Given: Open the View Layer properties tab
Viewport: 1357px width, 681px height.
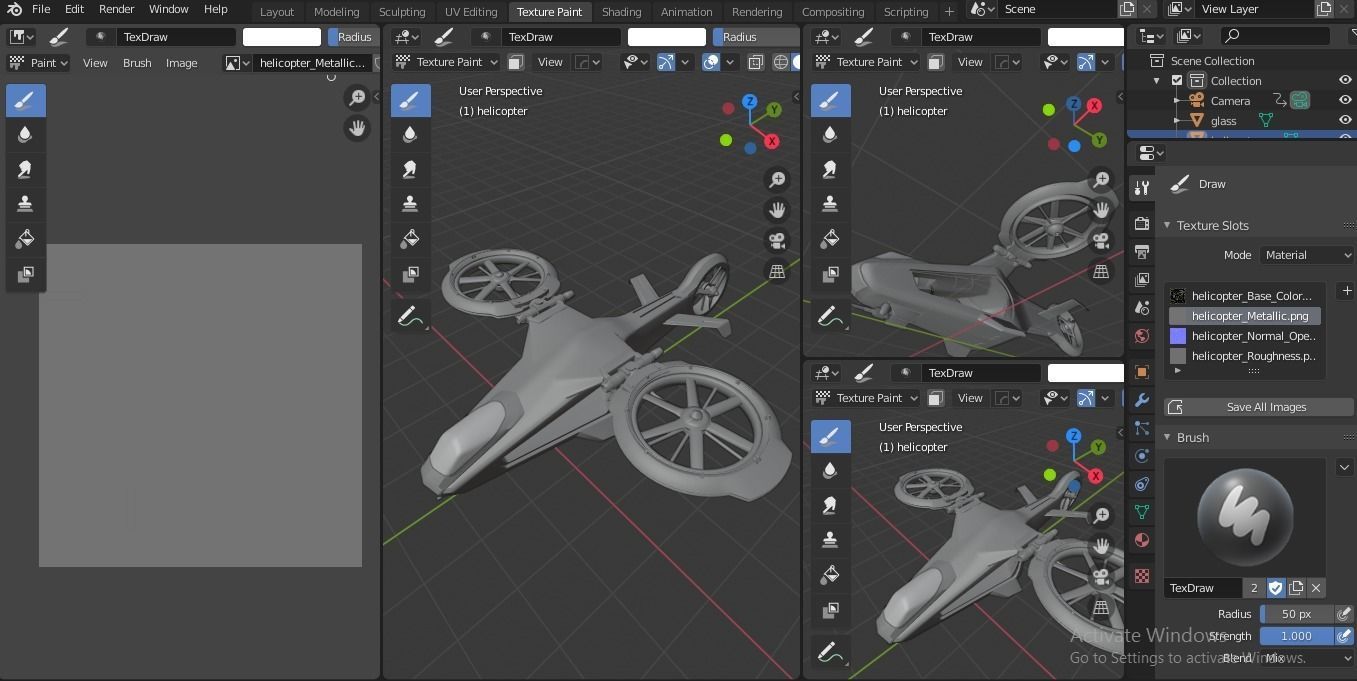Looking at the screenshot, I should [x=1142, y=279].
